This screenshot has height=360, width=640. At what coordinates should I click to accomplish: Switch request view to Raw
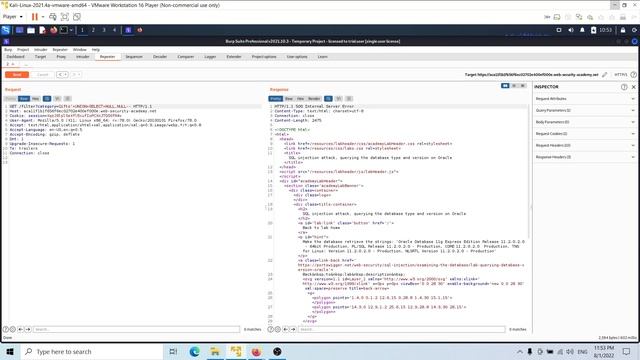24,99
